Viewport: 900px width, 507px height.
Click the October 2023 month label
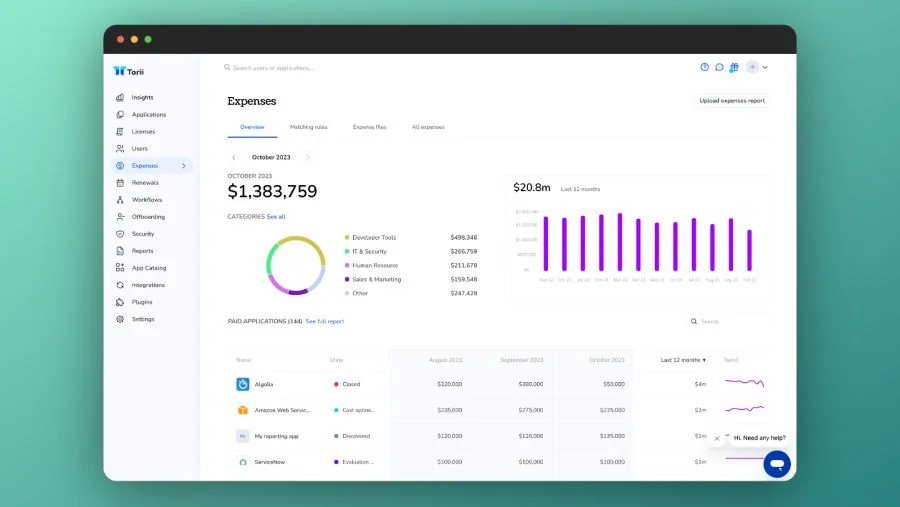tap(271, 157)
